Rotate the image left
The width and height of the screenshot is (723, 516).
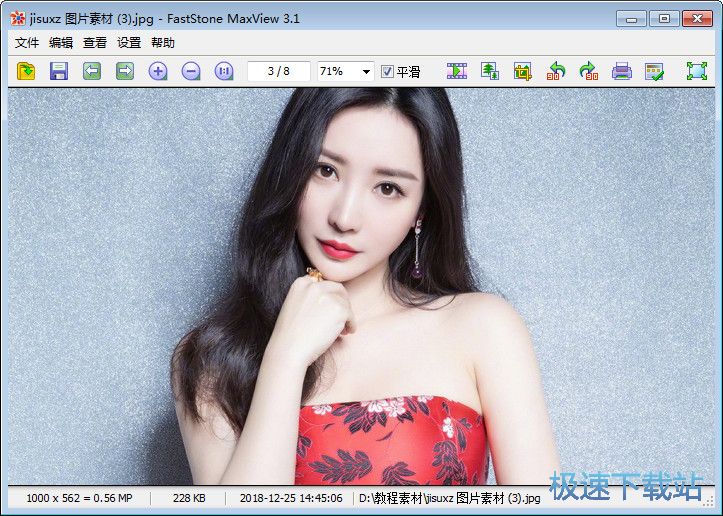click(556, 71)
